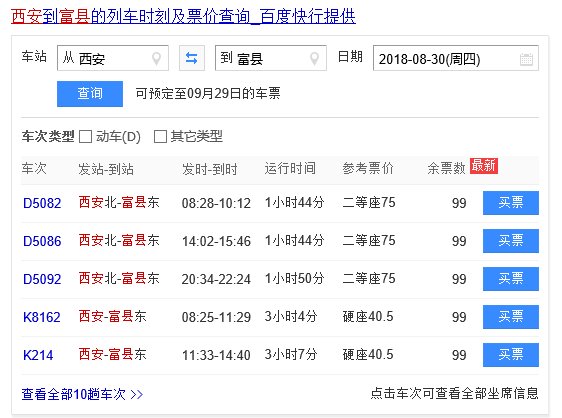This screenshot has height=418, width=562.
Task: Open train D5082 details
Action: 42,203
